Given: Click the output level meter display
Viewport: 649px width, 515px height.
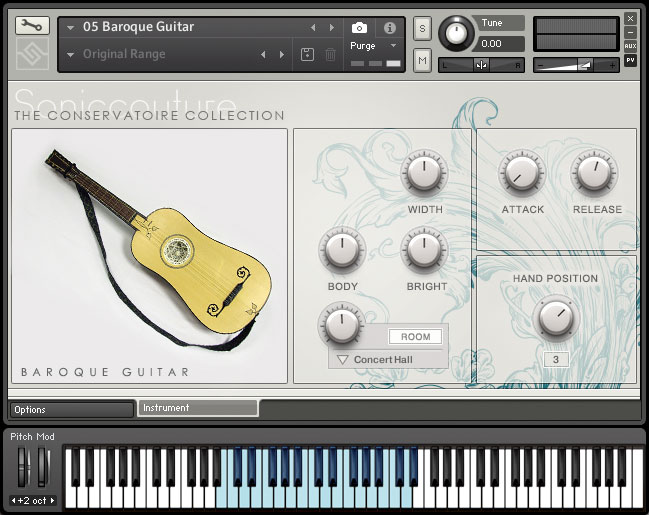Looking at the screenshot, I should (x=577, y=34).
